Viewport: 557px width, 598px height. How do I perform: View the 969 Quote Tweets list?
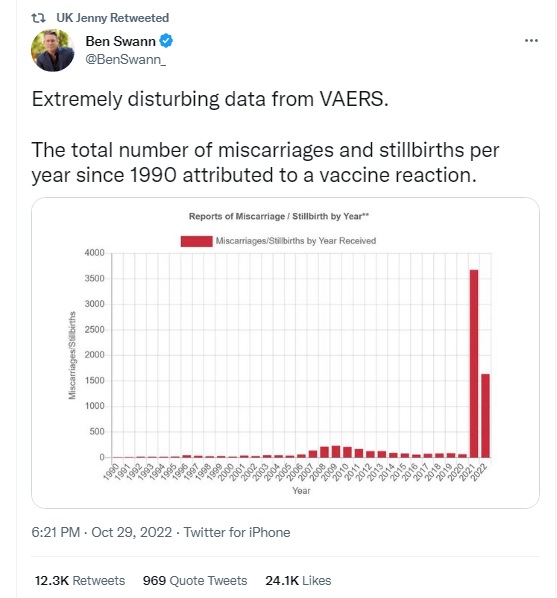pos(195,580)
